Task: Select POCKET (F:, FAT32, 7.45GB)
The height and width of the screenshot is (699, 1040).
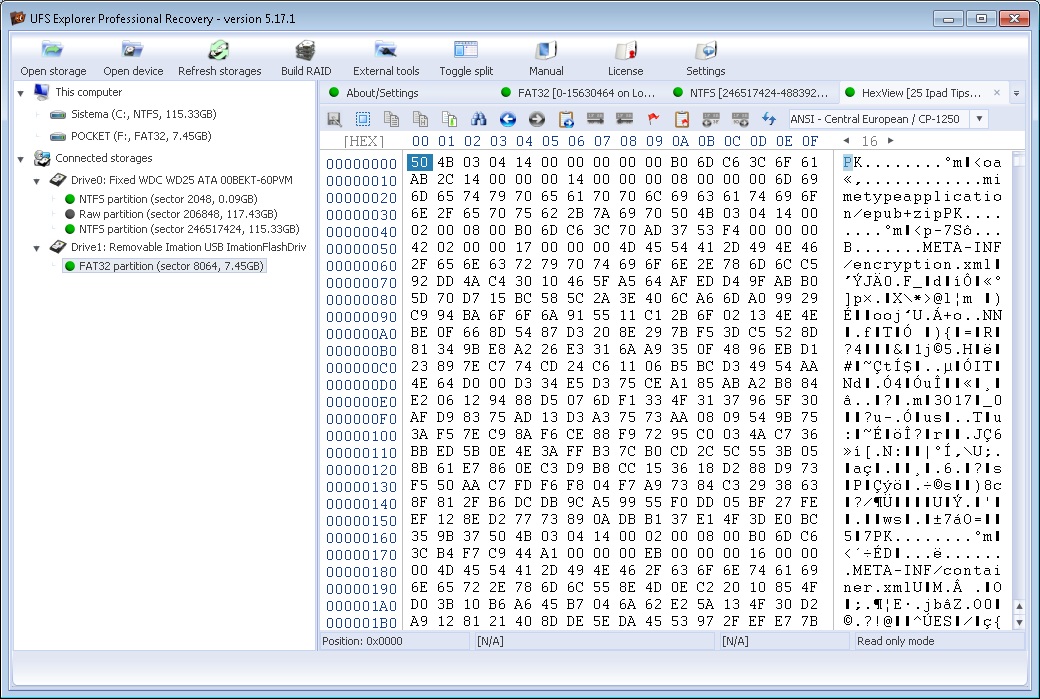Action: pos(141,136)
